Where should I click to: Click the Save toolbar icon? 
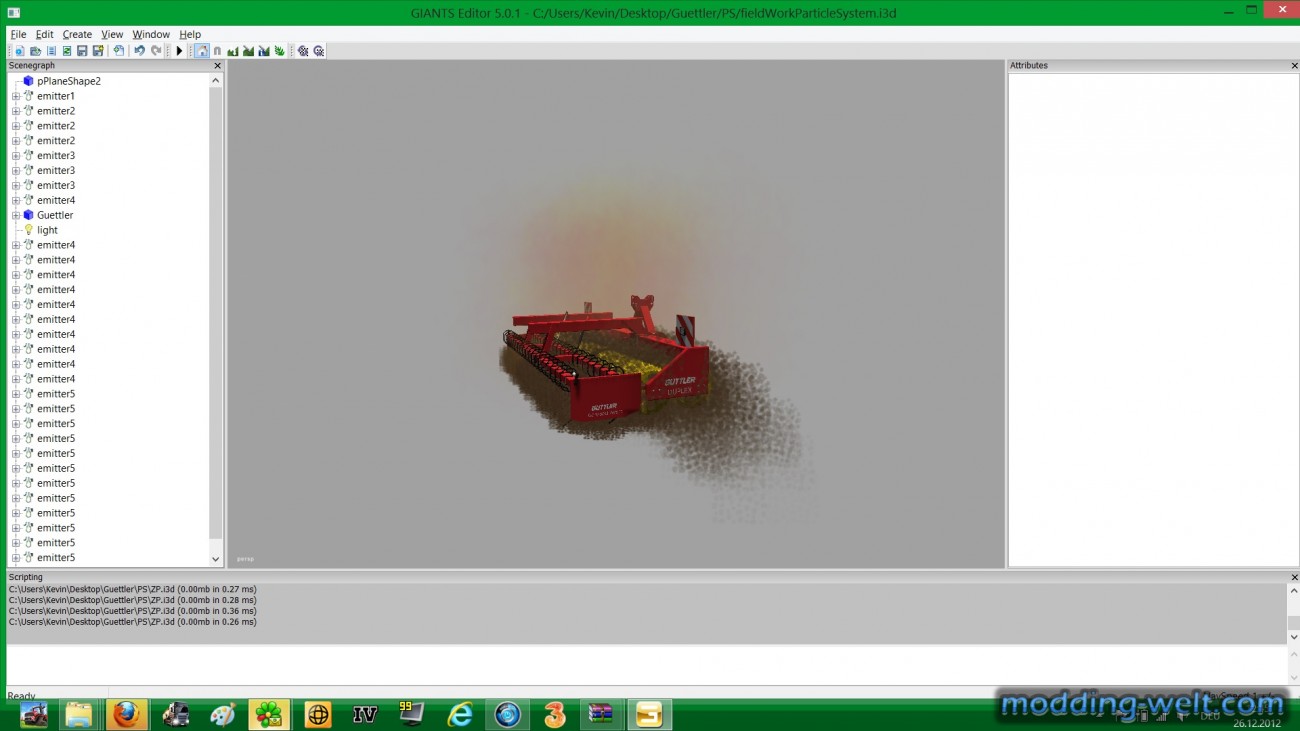(82, 51)
